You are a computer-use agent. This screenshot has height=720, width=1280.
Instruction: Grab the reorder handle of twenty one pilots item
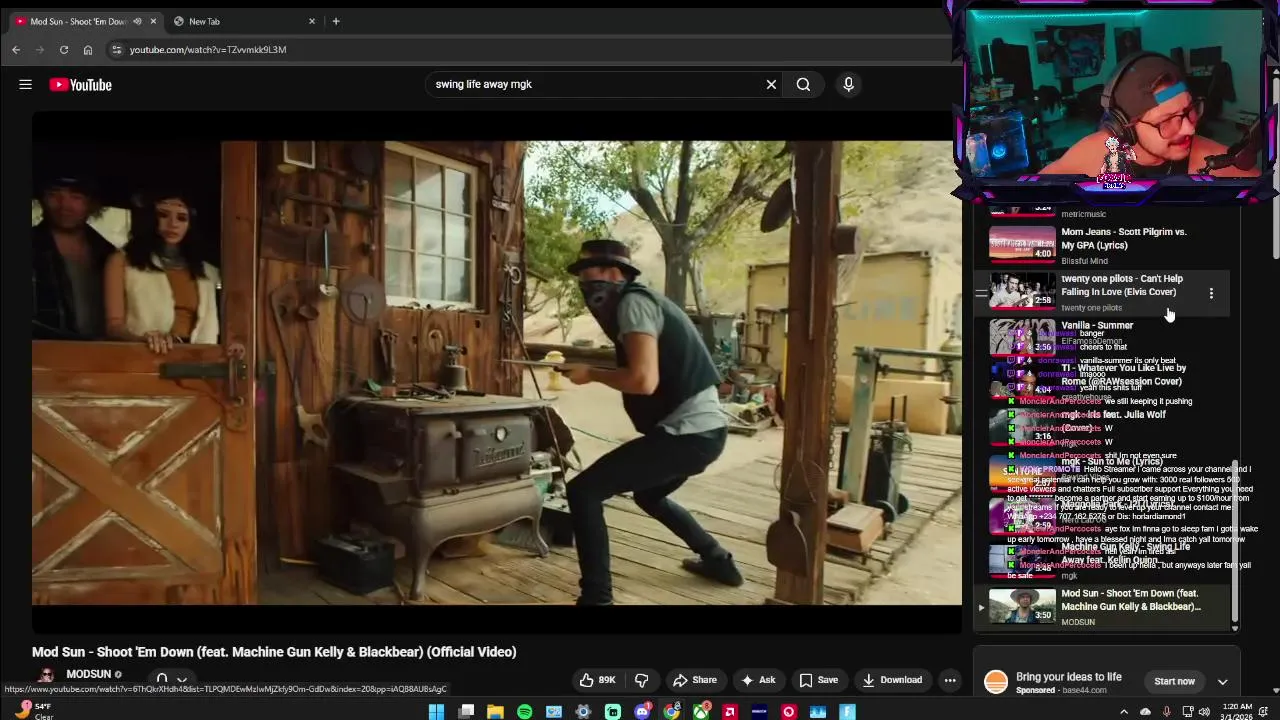tap(981, 293)
